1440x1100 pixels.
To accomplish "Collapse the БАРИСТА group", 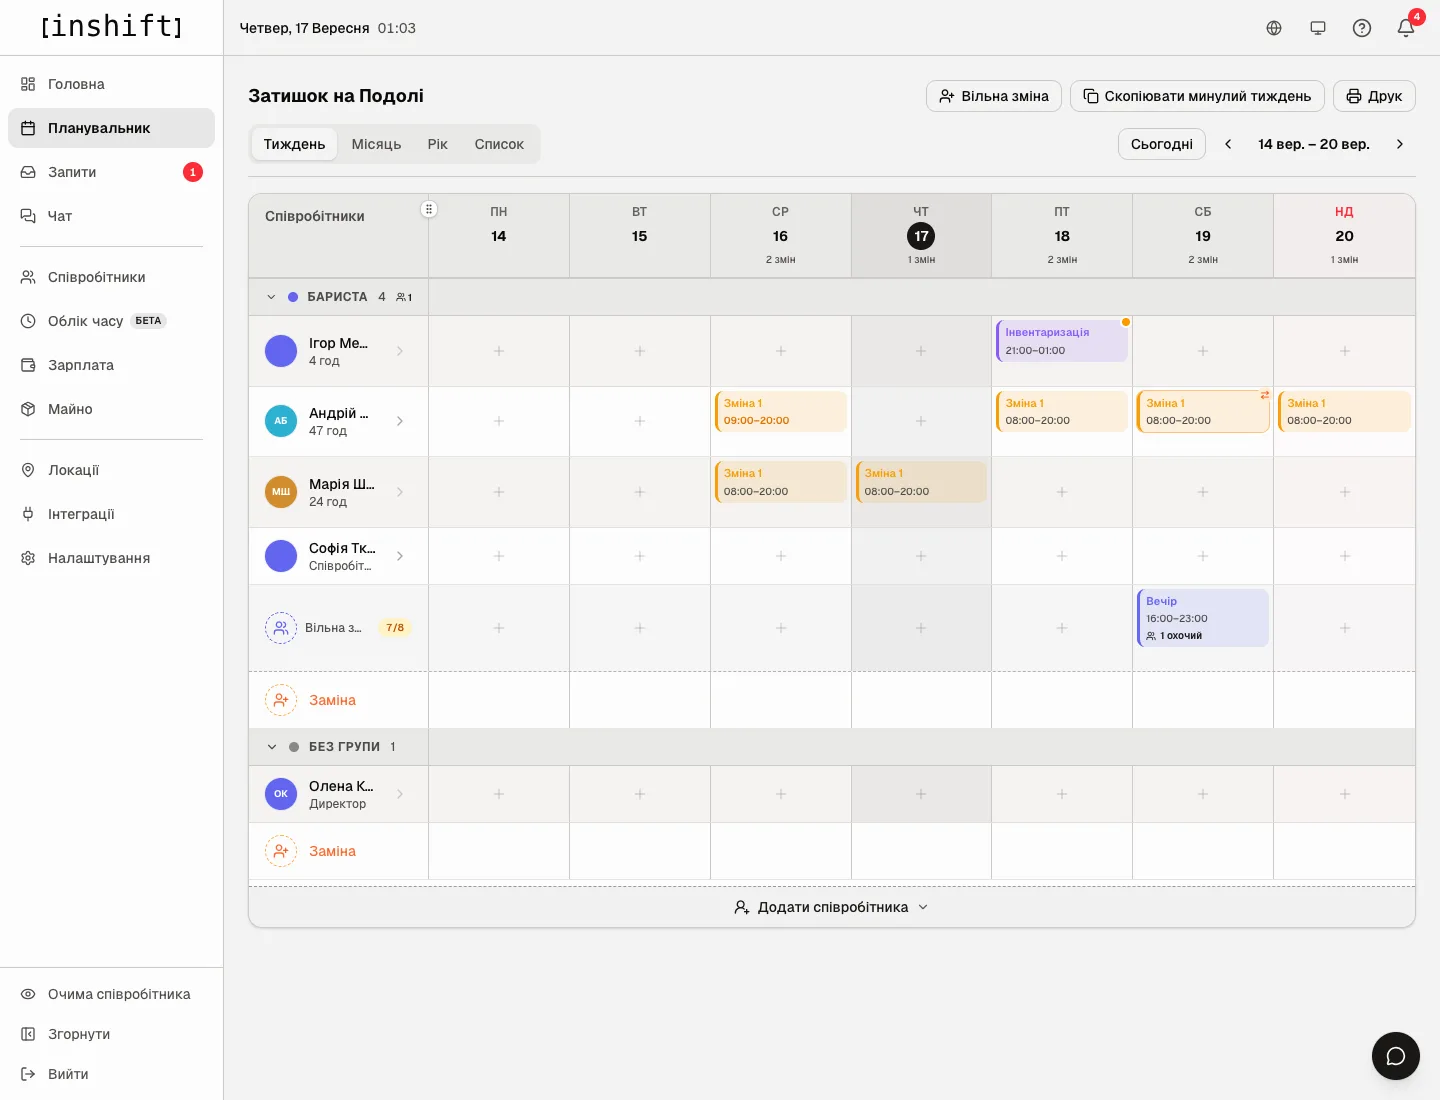I will [x=271, y=297].
